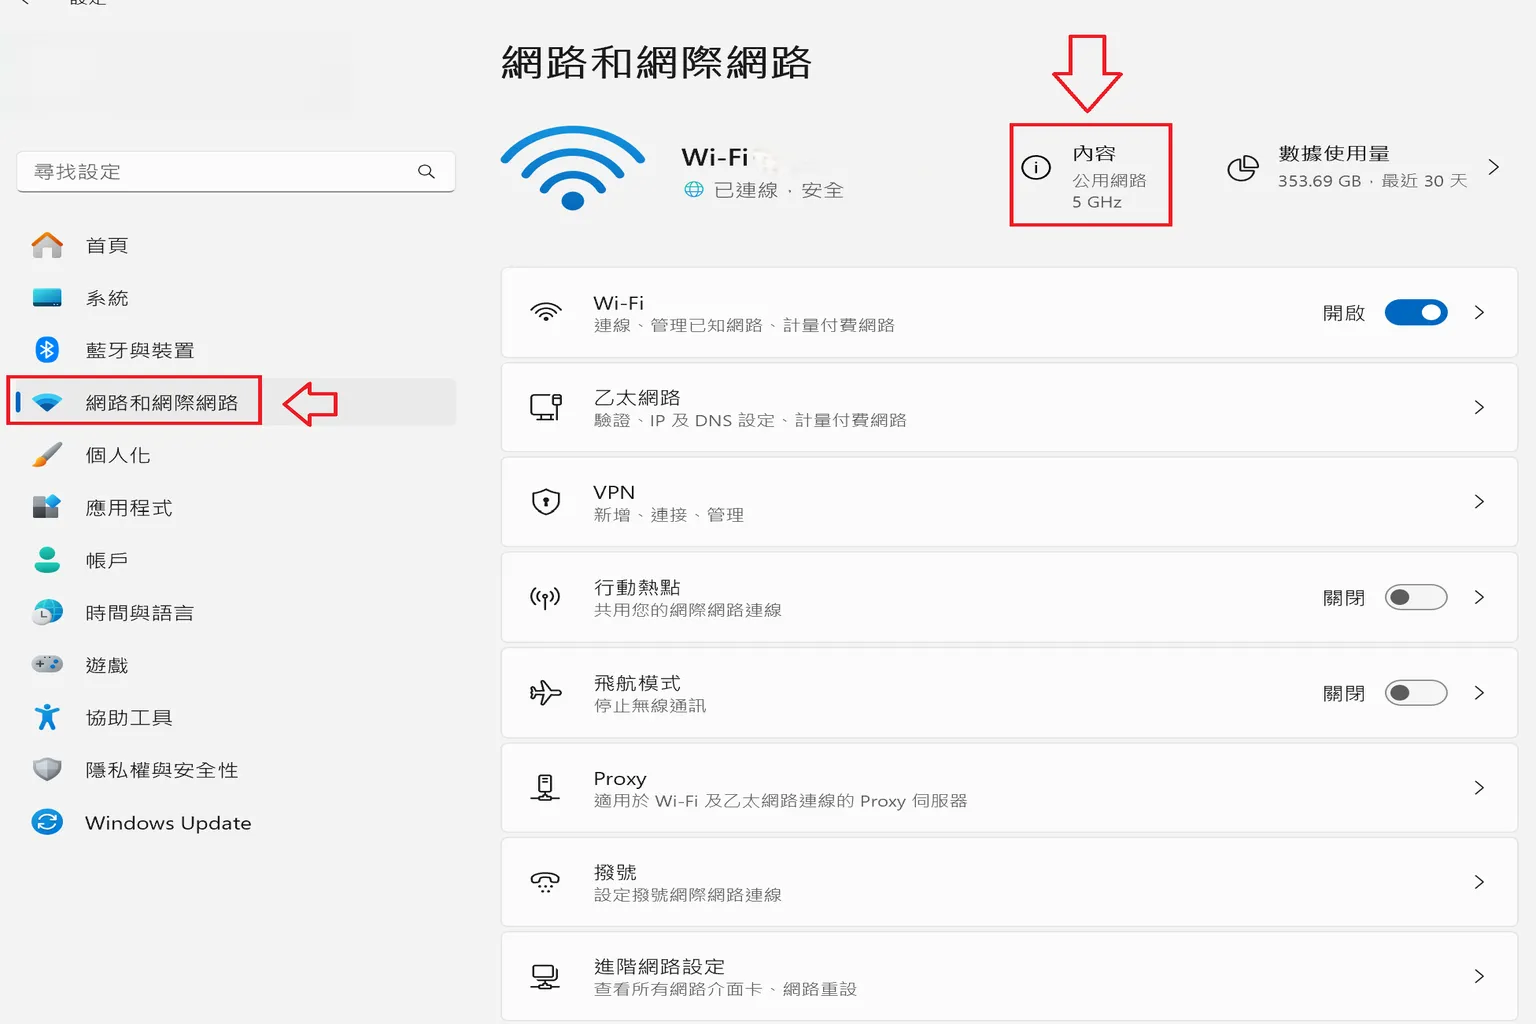Expand the 飛航模式 row chevron
This screenshot has height=1024, width=1536.
(x=1479, y=693)
